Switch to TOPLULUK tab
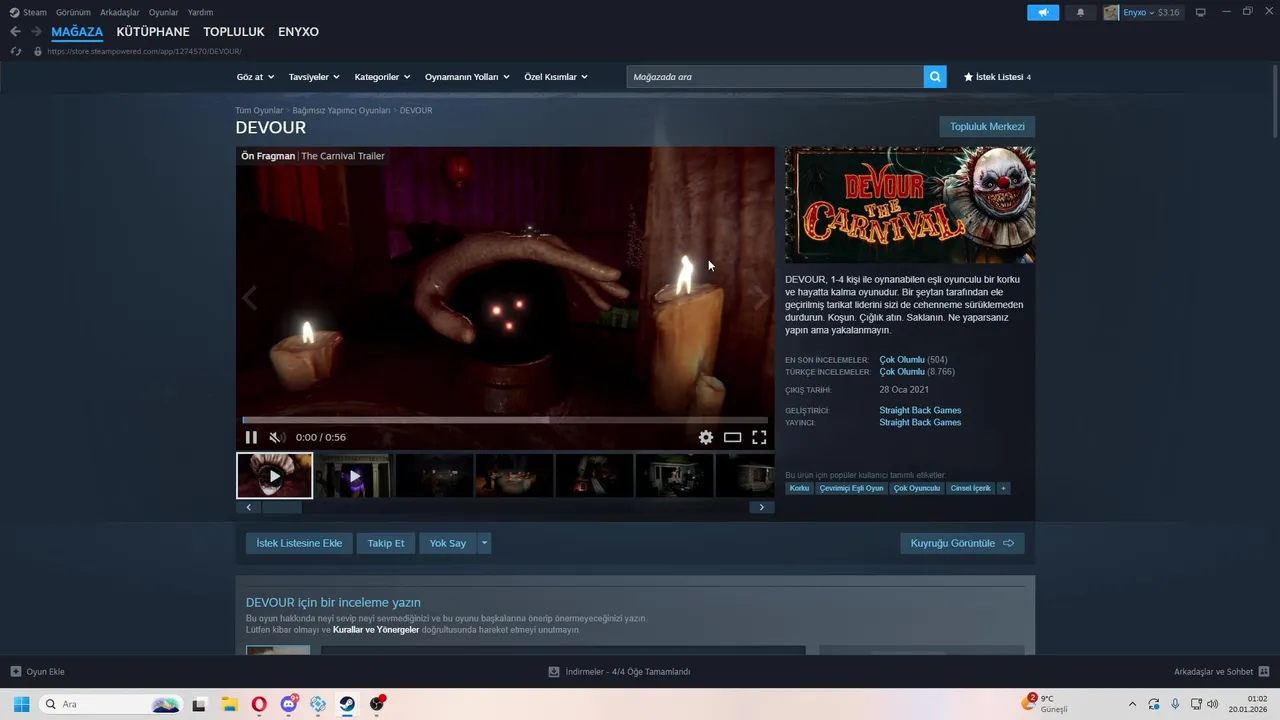This screenshot has width=1280, height=720. click(233, 32)
